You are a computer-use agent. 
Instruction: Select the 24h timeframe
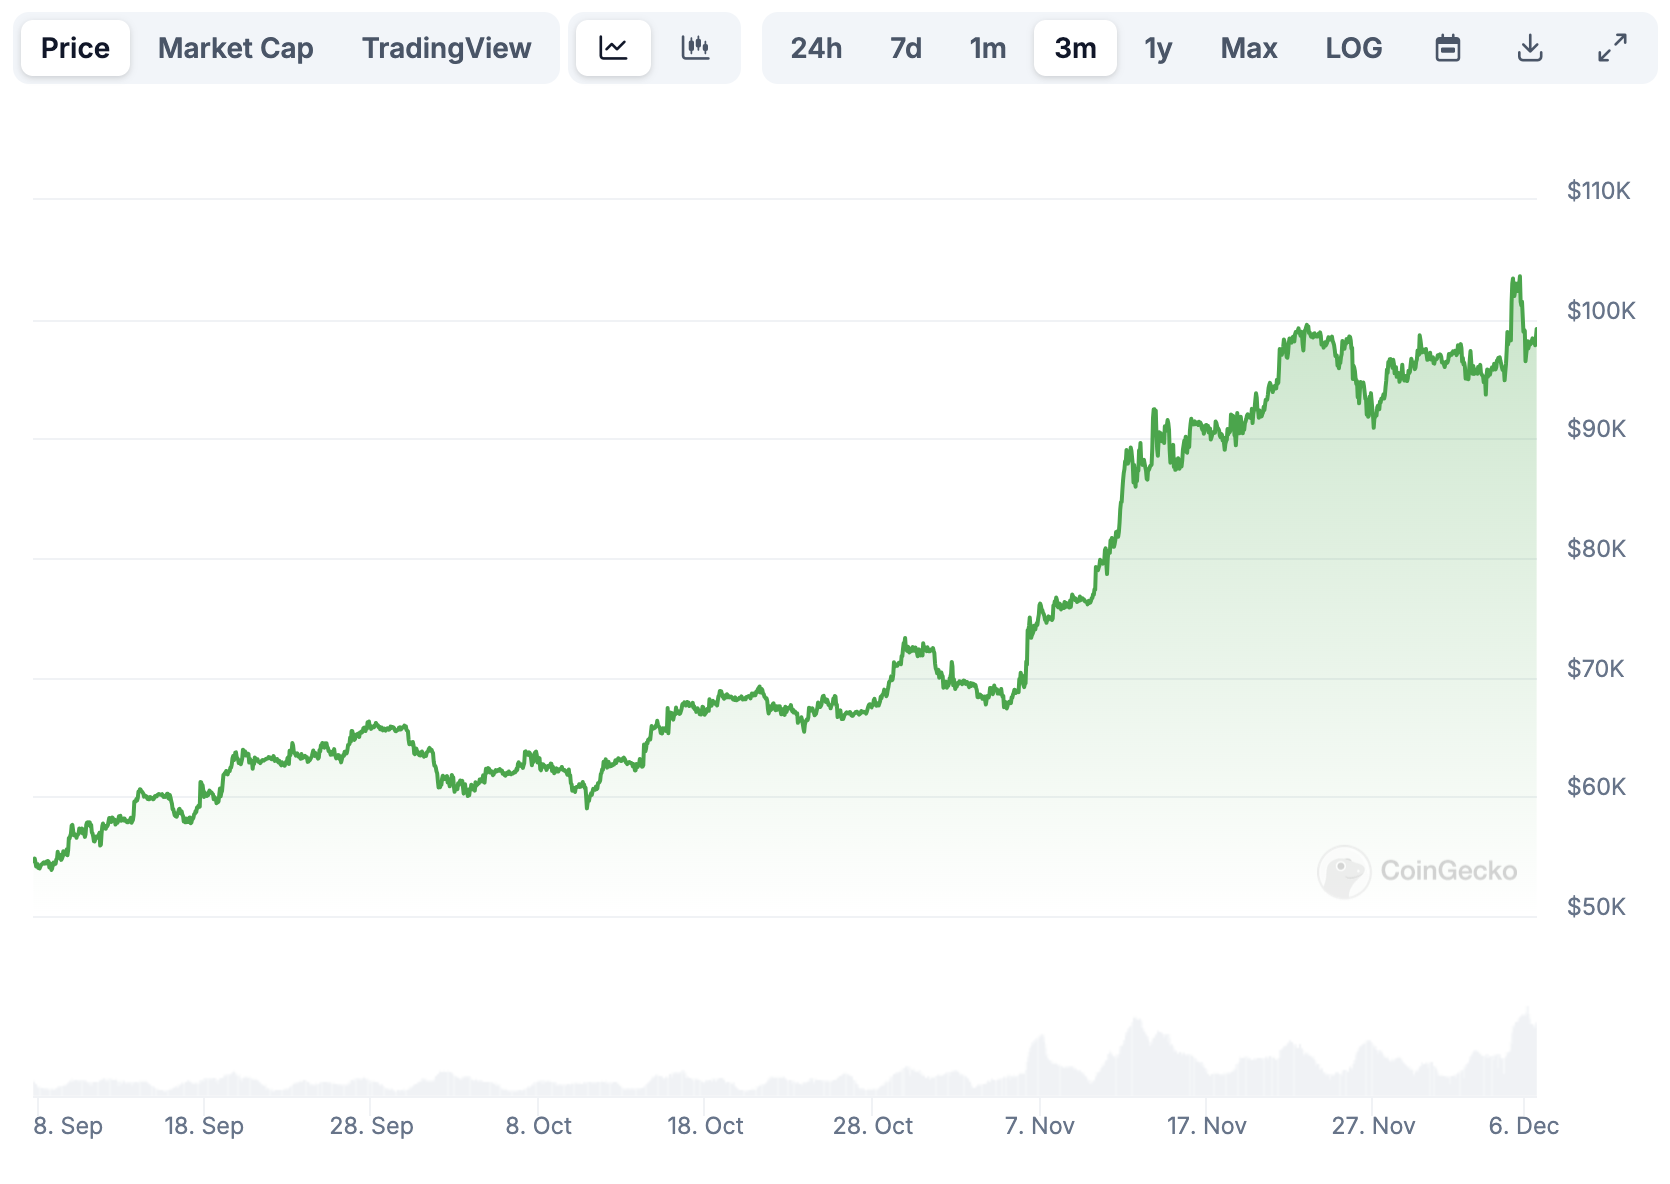[x=816, y=47]
